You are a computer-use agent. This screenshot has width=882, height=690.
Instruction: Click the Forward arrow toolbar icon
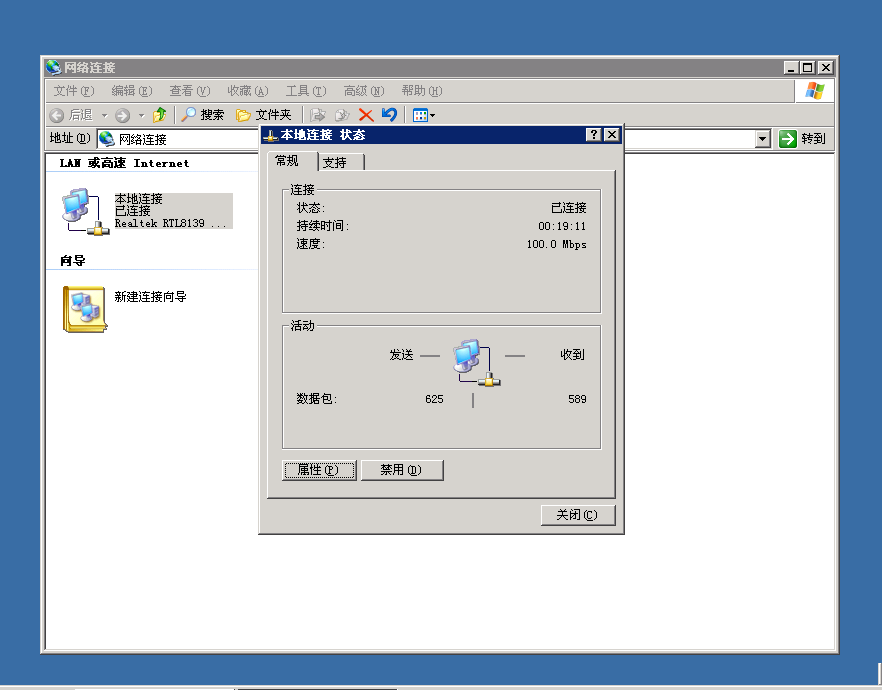click(x=122, y=115)
